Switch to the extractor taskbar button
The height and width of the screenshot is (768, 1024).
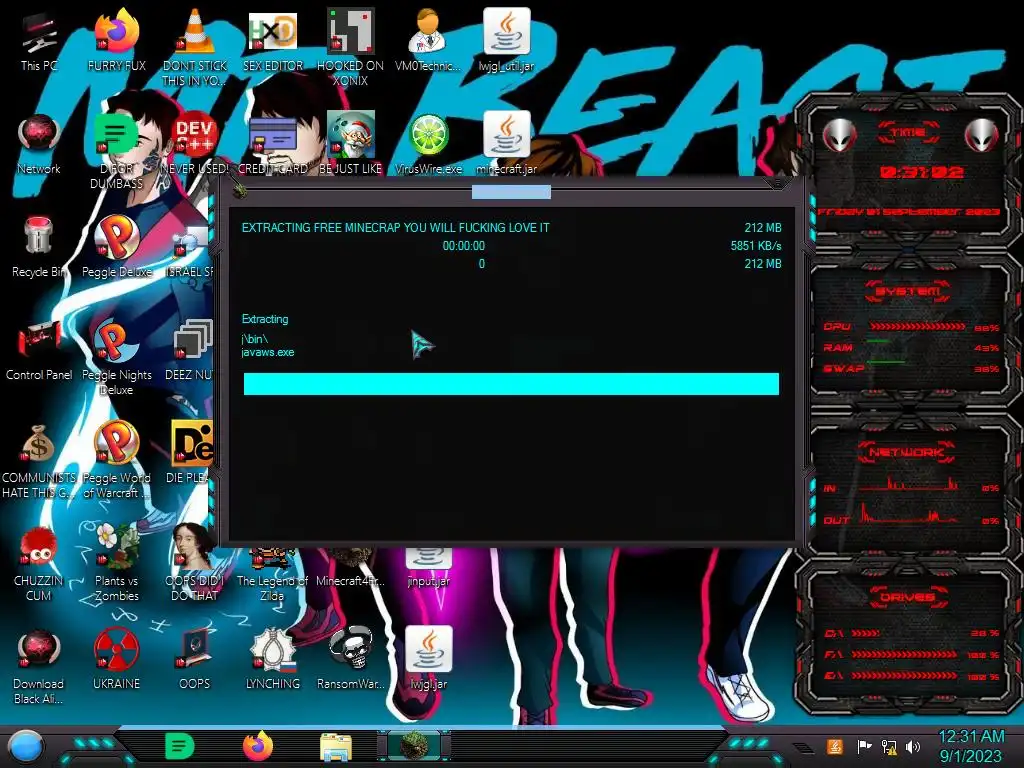(414, 746)
